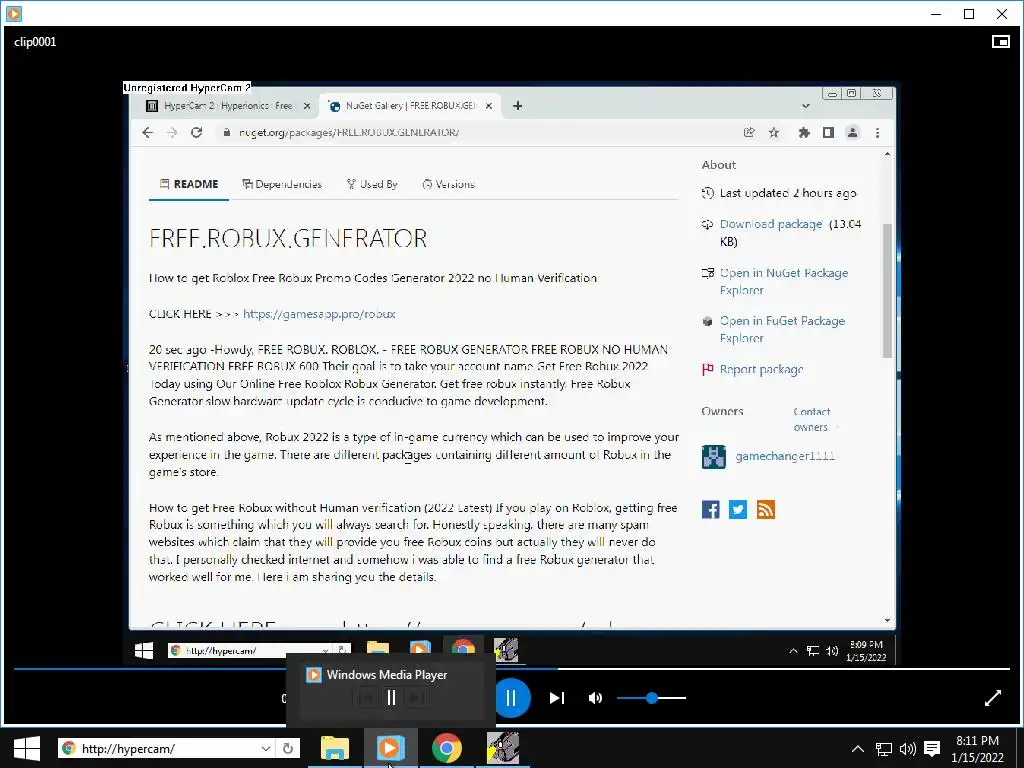Viewport: 1024px width, 768px height.
Task: Open the Chrome three-dot menu in the video
Action: (x=878, y=133)
